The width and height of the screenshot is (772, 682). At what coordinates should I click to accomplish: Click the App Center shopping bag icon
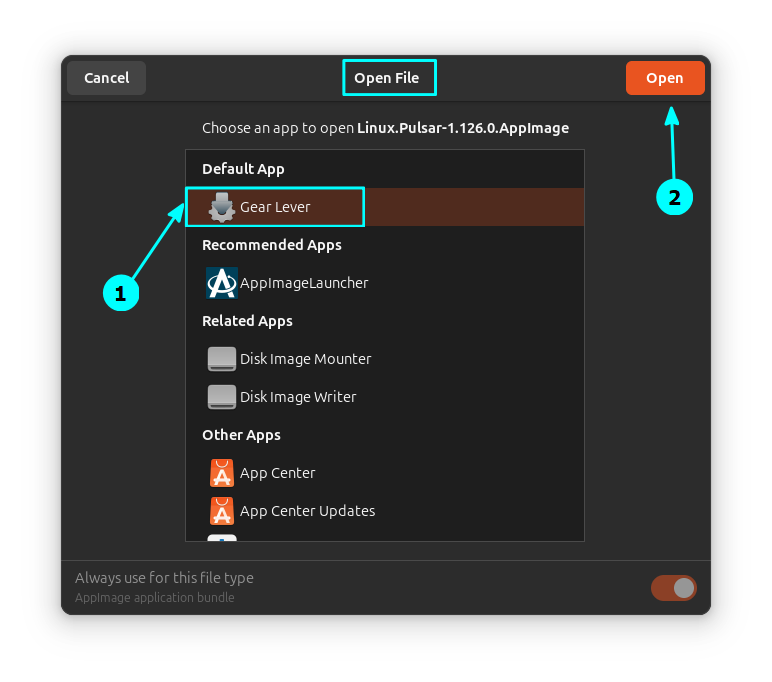click(x=221, y=473)
